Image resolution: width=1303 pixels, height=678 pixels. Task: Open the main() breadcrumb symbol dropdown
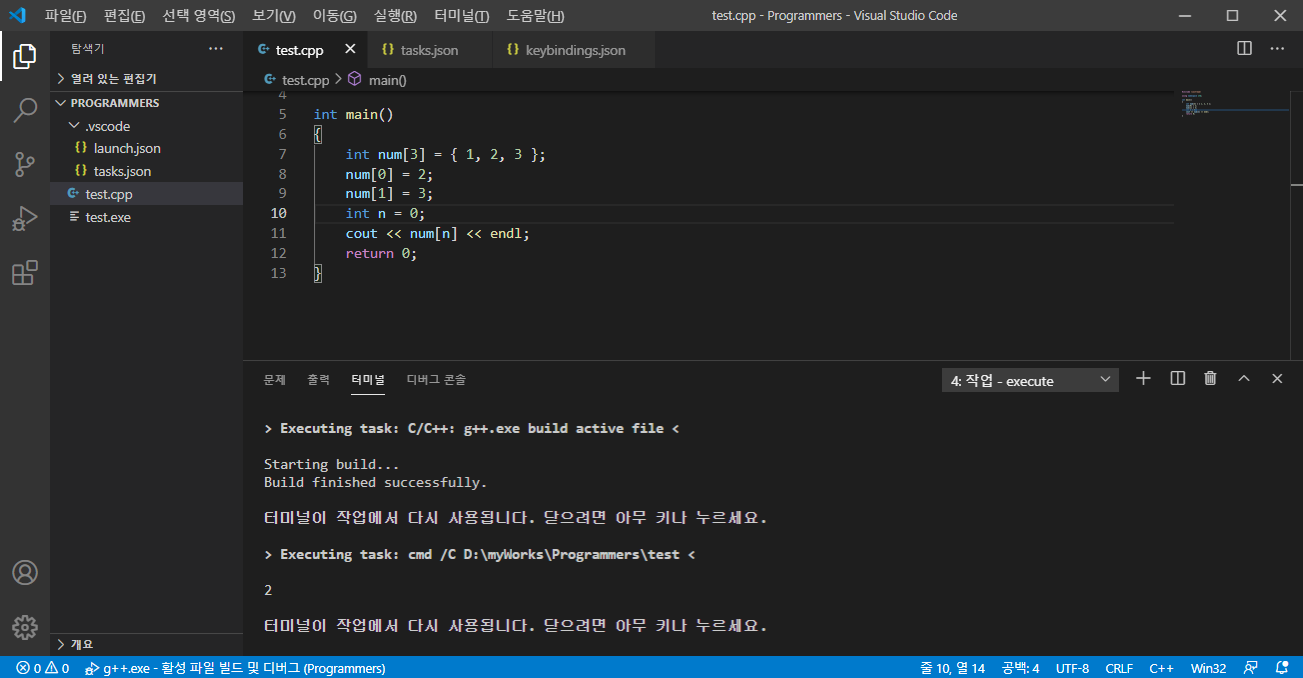click(x=378, y=80)
